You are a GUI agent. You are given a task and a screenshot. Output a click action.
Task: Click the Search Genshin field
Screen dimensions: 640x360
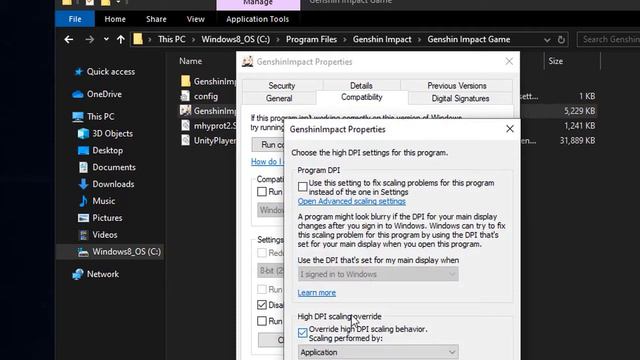point(609,40)
